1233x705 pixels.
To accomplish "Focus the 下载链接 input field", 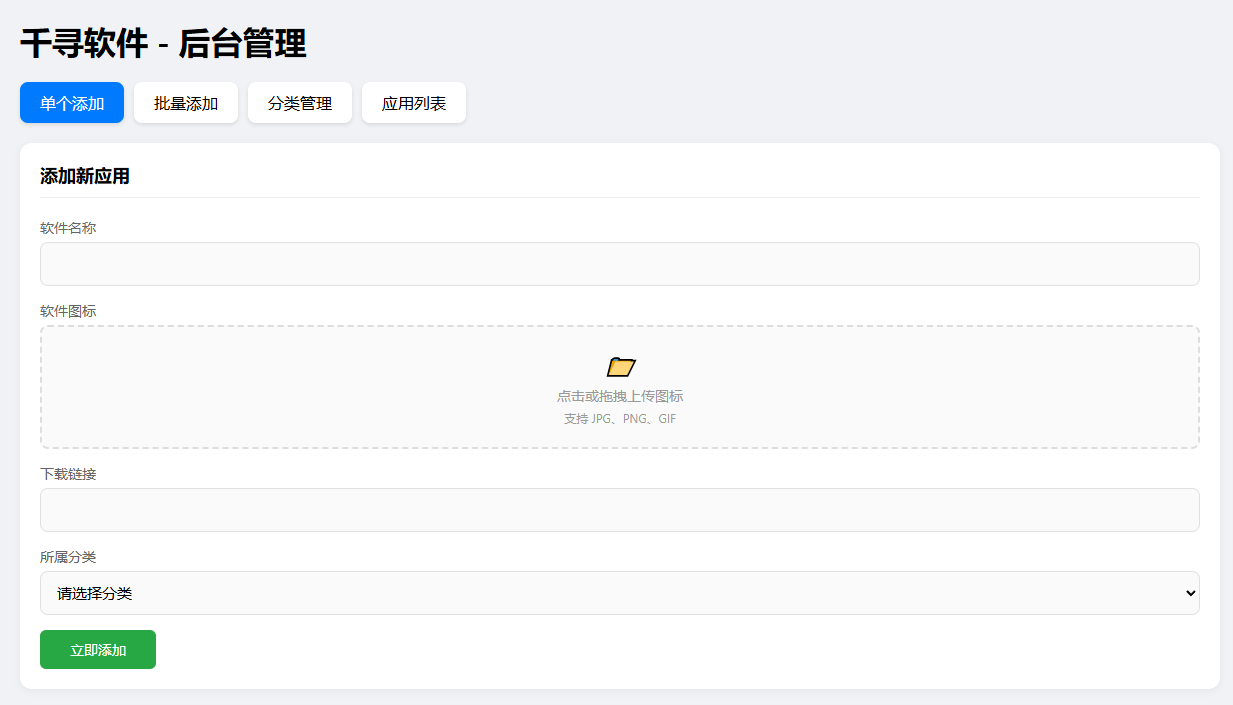I will pos(619,510).
